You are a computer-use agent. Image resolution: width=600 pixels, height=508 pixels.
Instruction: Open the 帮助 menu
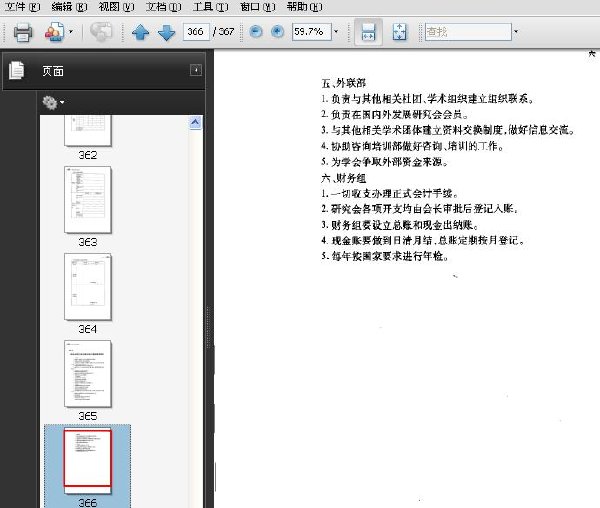pyautogui.click(x=305, y=7)
